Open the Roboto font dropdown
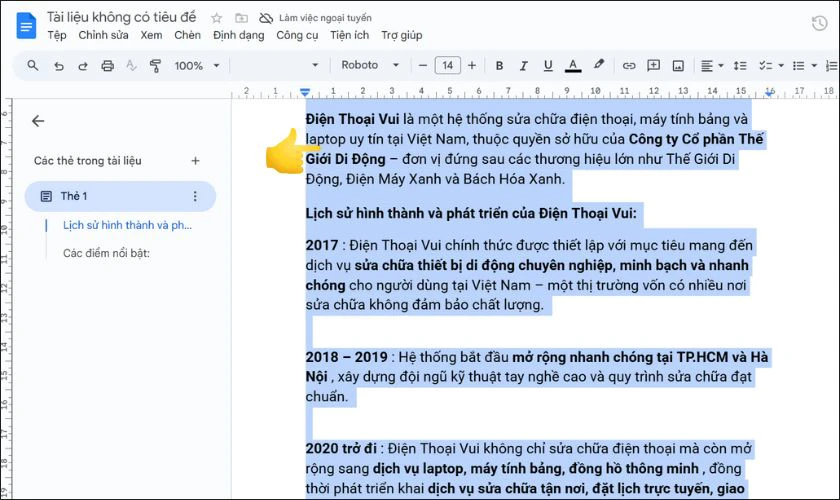The width and height of the screenshot is (840, 500). pyautogui.click(x=370, y=65)
